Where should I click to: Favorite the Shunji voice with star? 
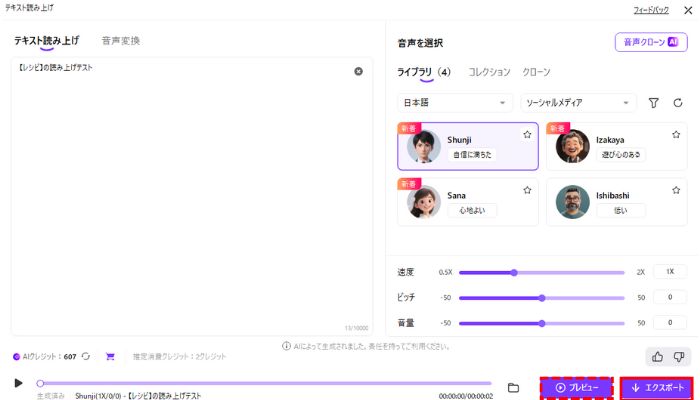tap(527, 134)
